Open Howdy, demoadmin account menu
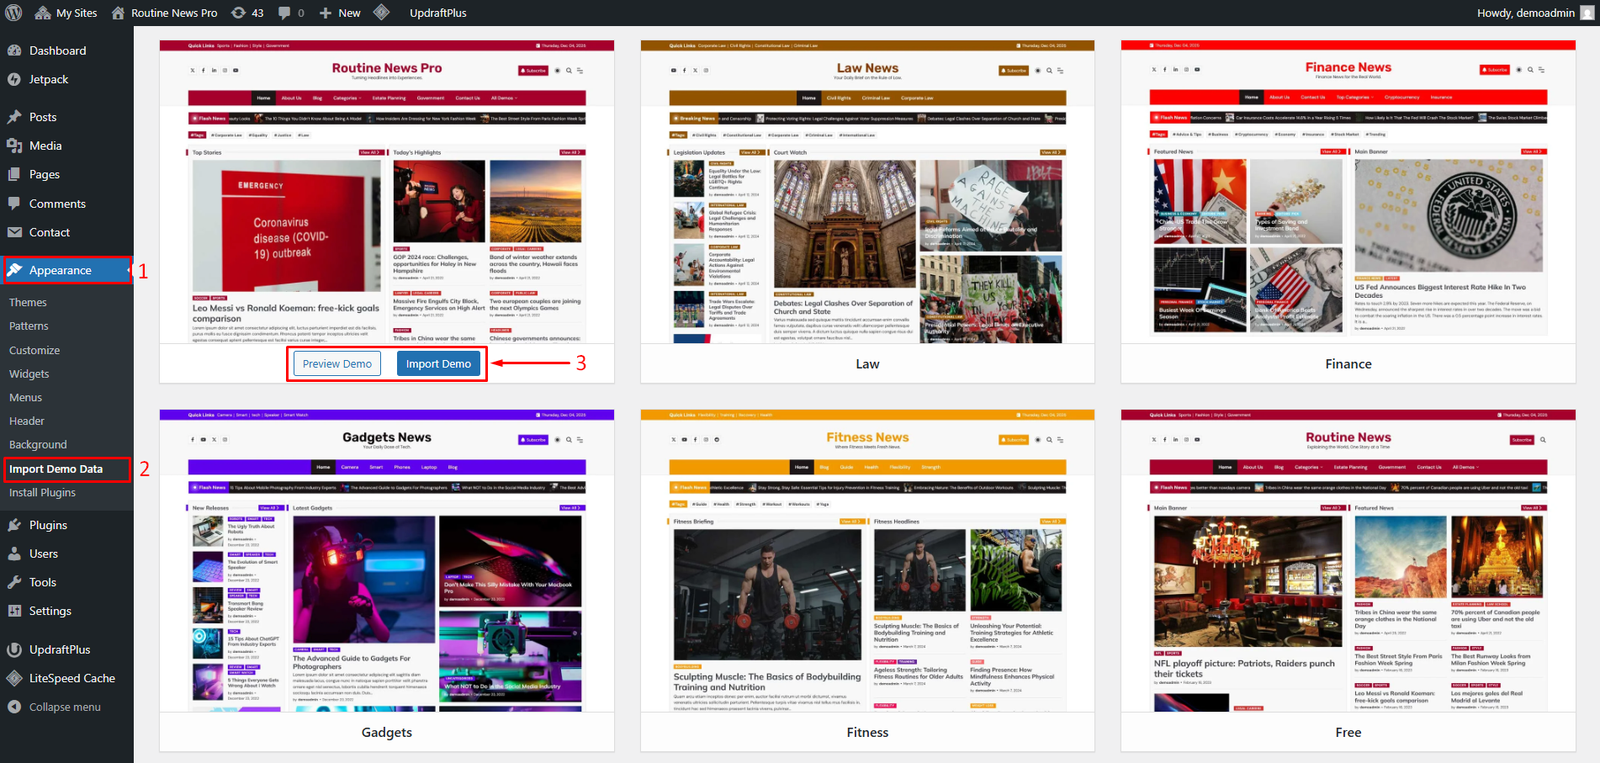The height and width of the screenshot is (763, 1600). (x=1525, y=13)
